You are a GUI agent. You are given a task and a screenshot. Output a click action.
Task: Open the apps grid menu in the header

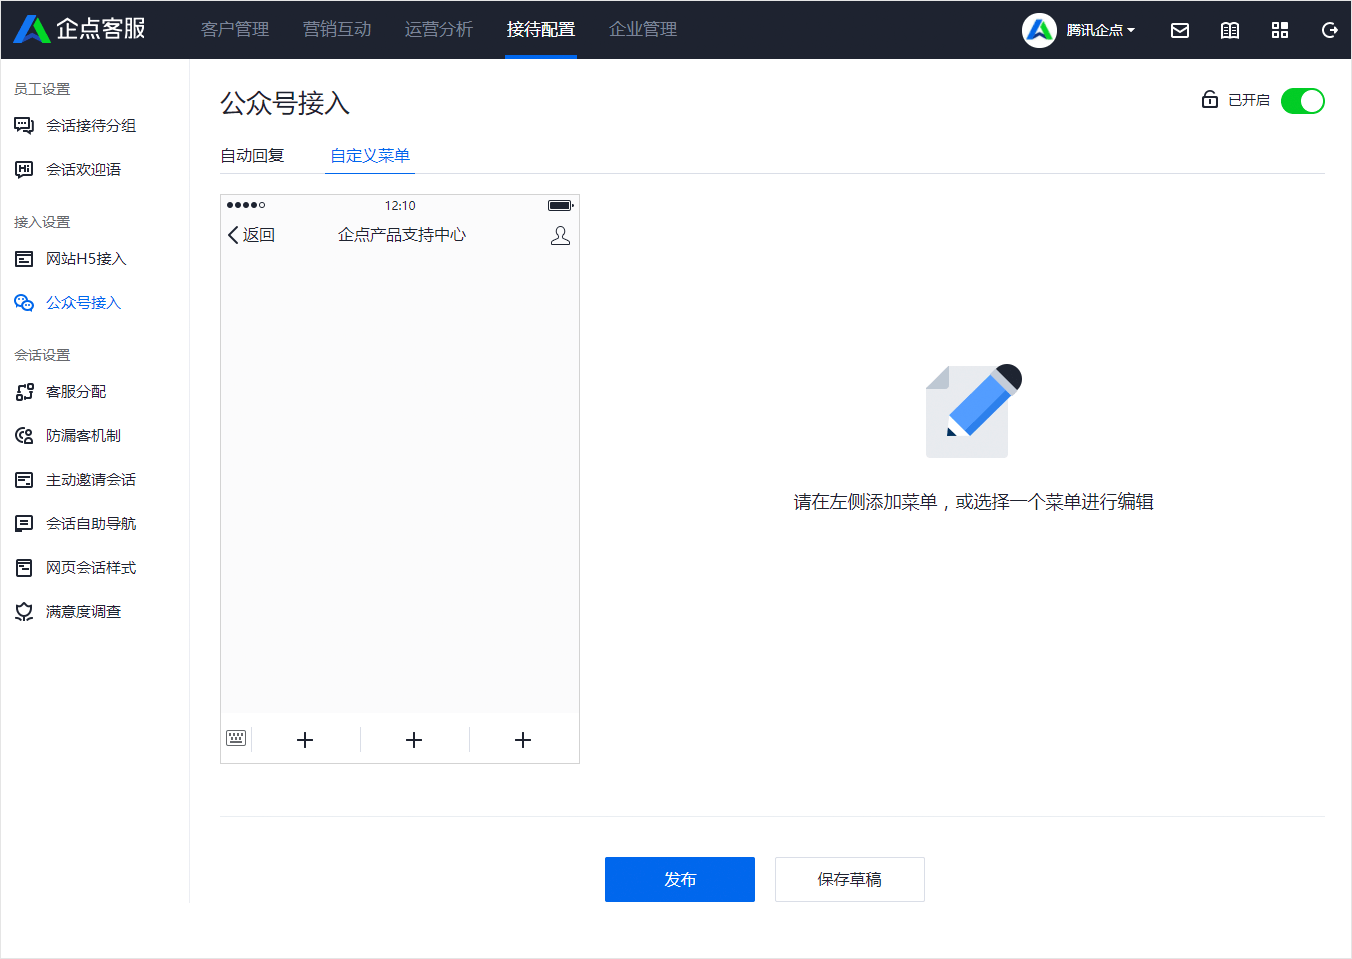click(1280, 30)
